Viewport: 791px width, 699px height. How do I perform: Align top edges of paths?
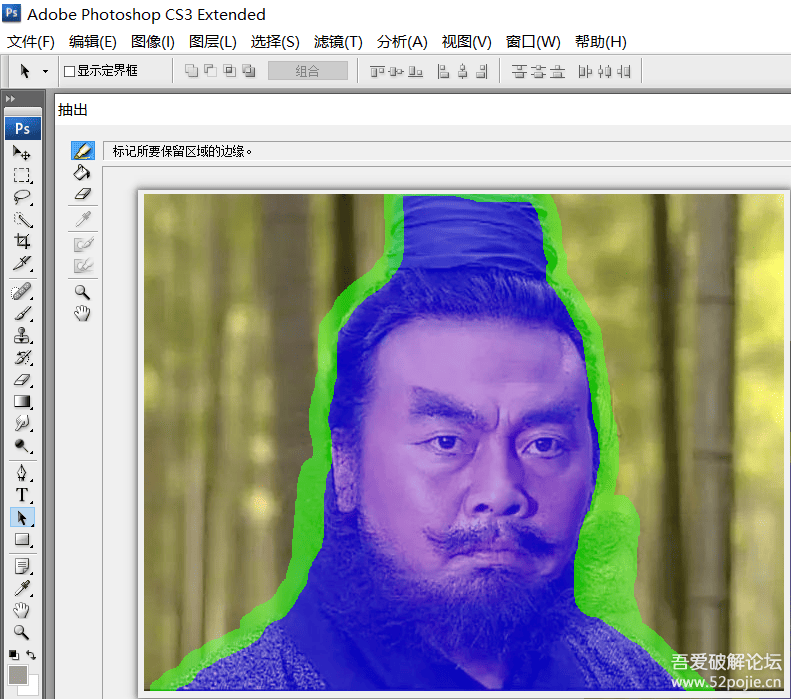[x=377, y=72]
